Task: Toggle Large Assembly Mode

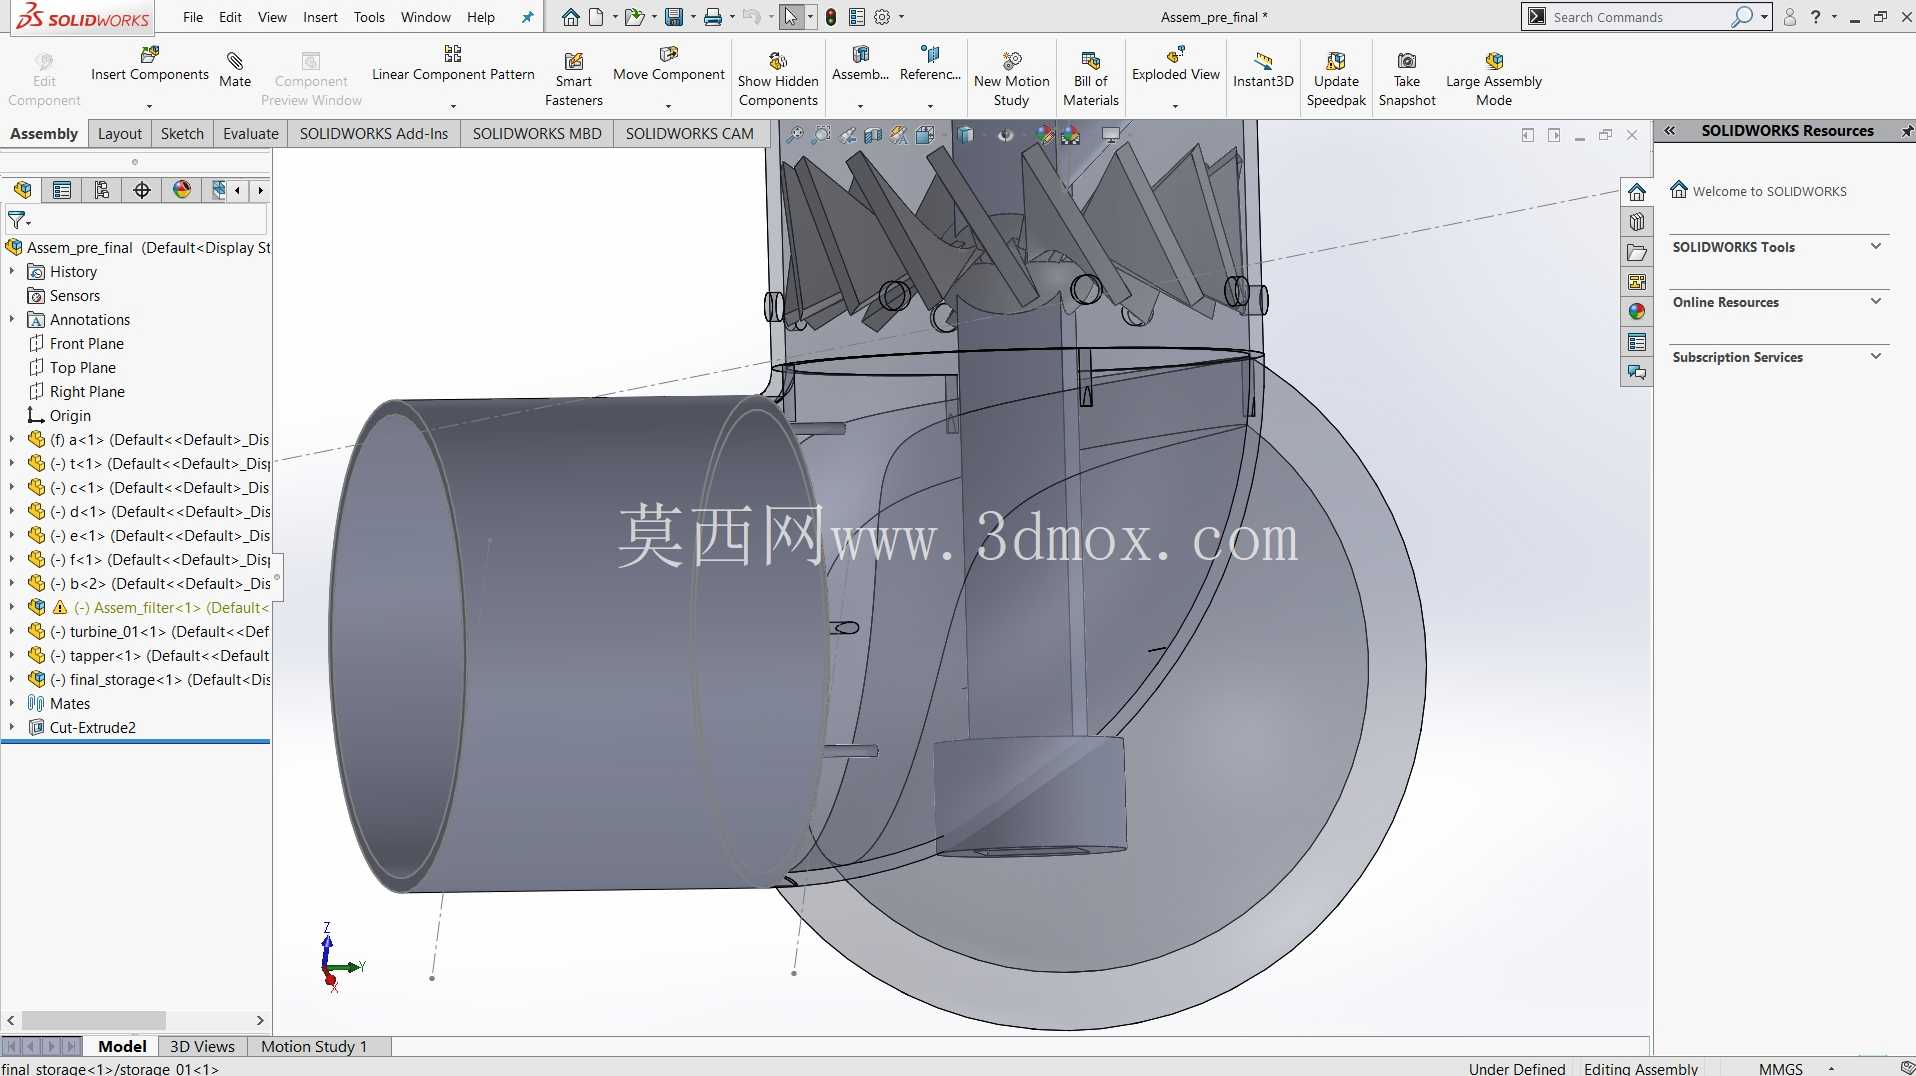Action: coord(1493,78)
